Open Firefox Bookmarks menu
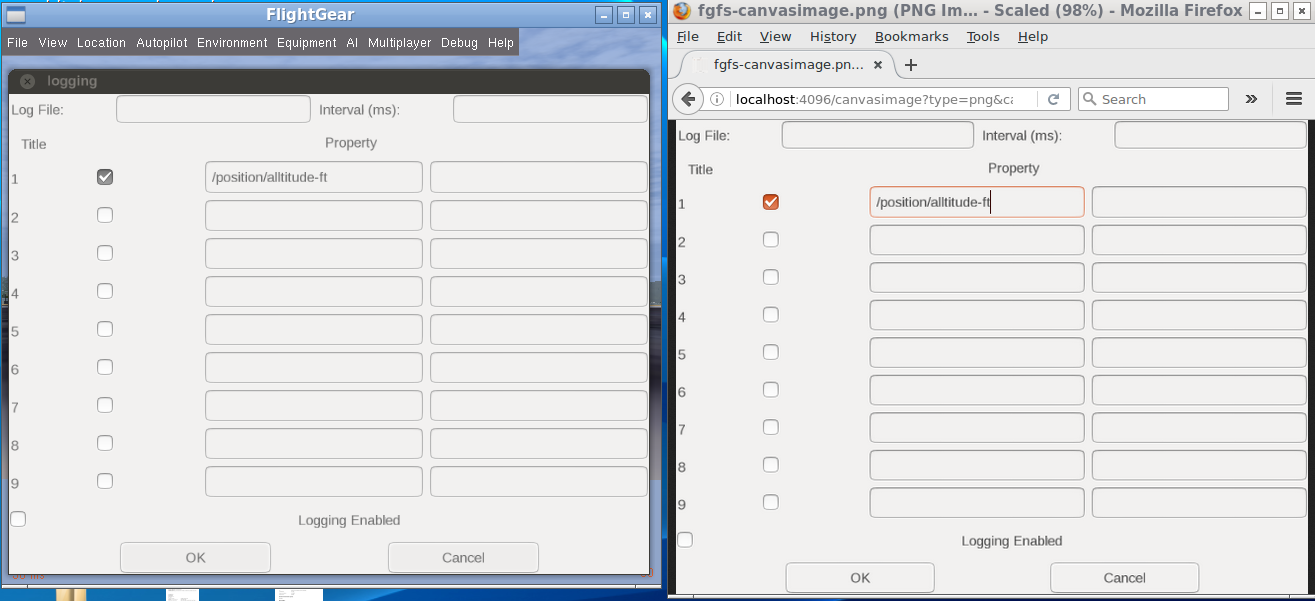 pyautogui.click(x=912, y=36)
